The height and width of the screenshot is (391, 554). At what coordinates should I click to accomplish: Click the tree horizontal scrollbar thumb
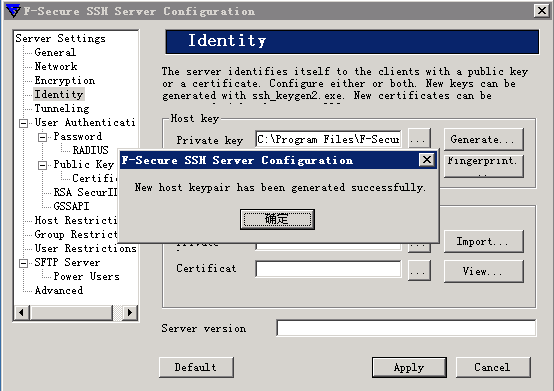coord(72,313)
